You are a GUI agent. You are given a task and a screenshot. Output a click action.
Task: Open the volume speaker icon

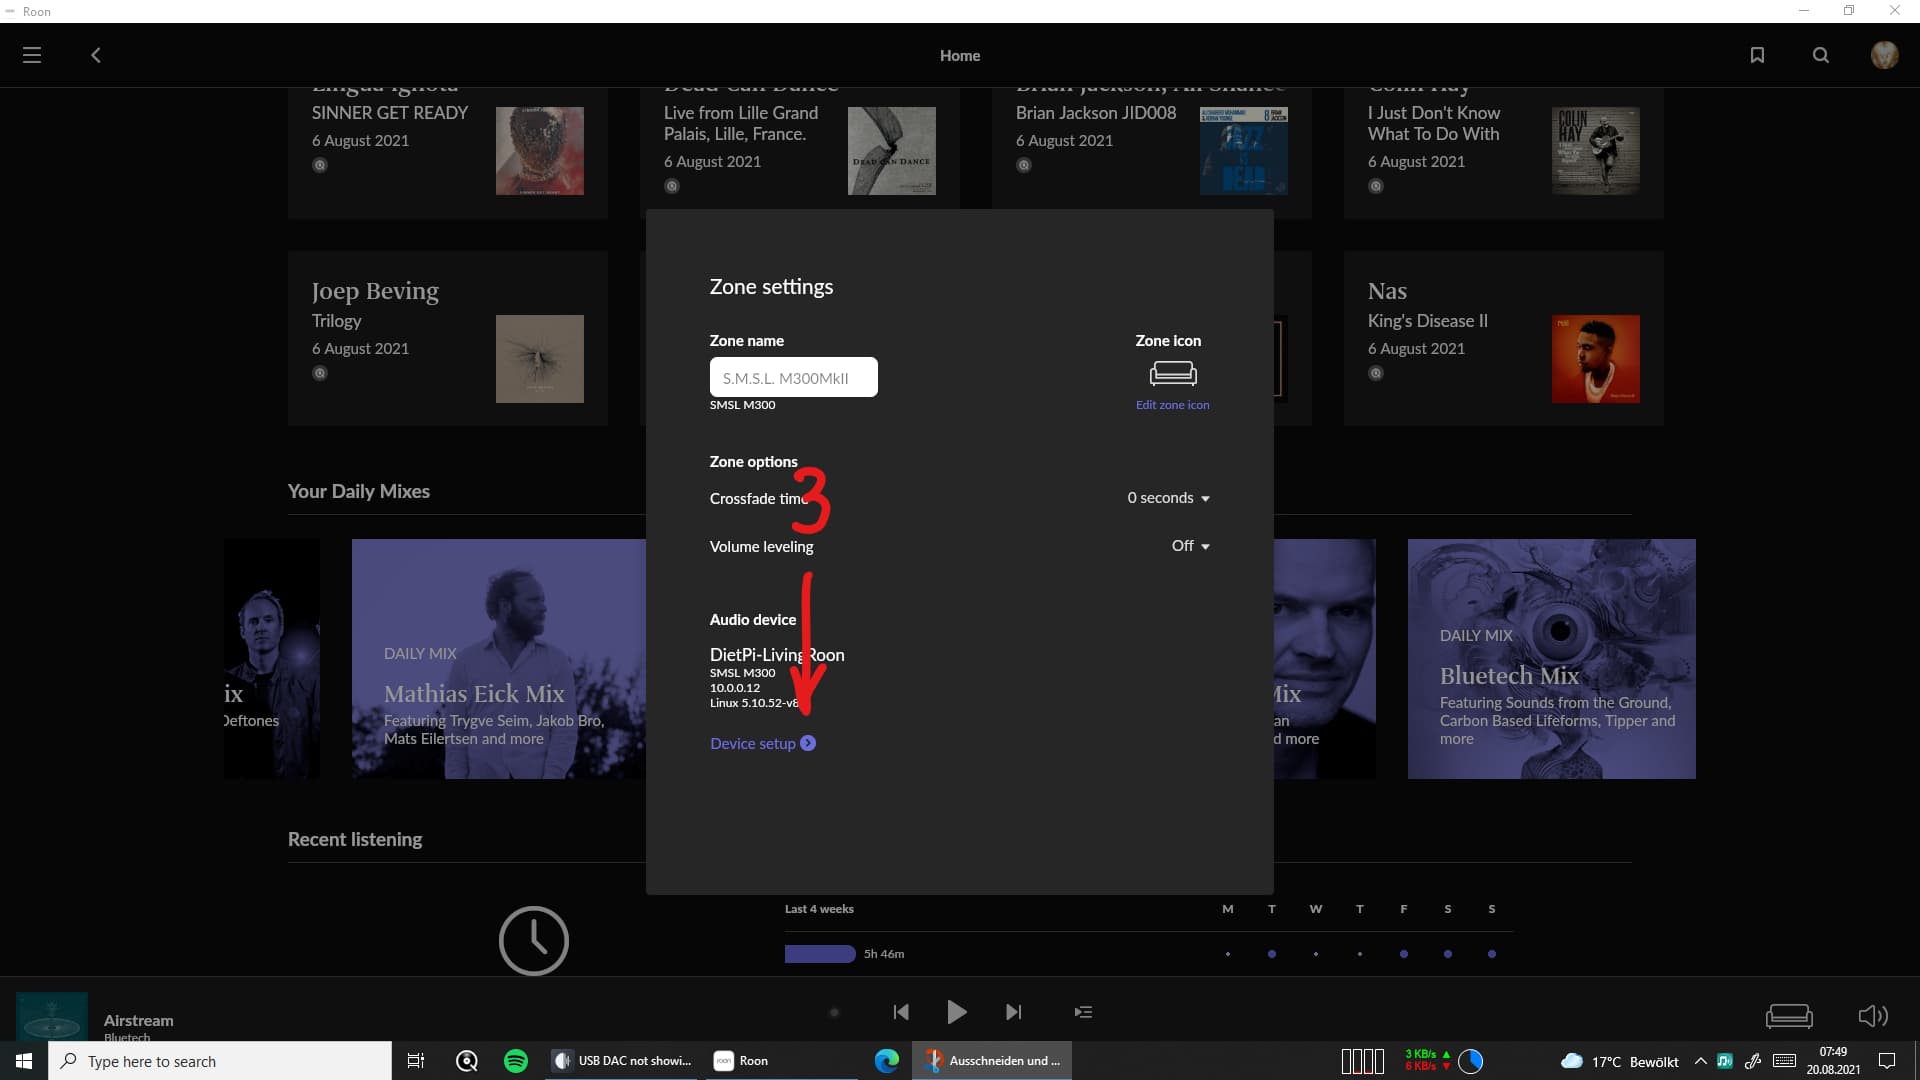pyautogui.click(x=1873, y=1016)
